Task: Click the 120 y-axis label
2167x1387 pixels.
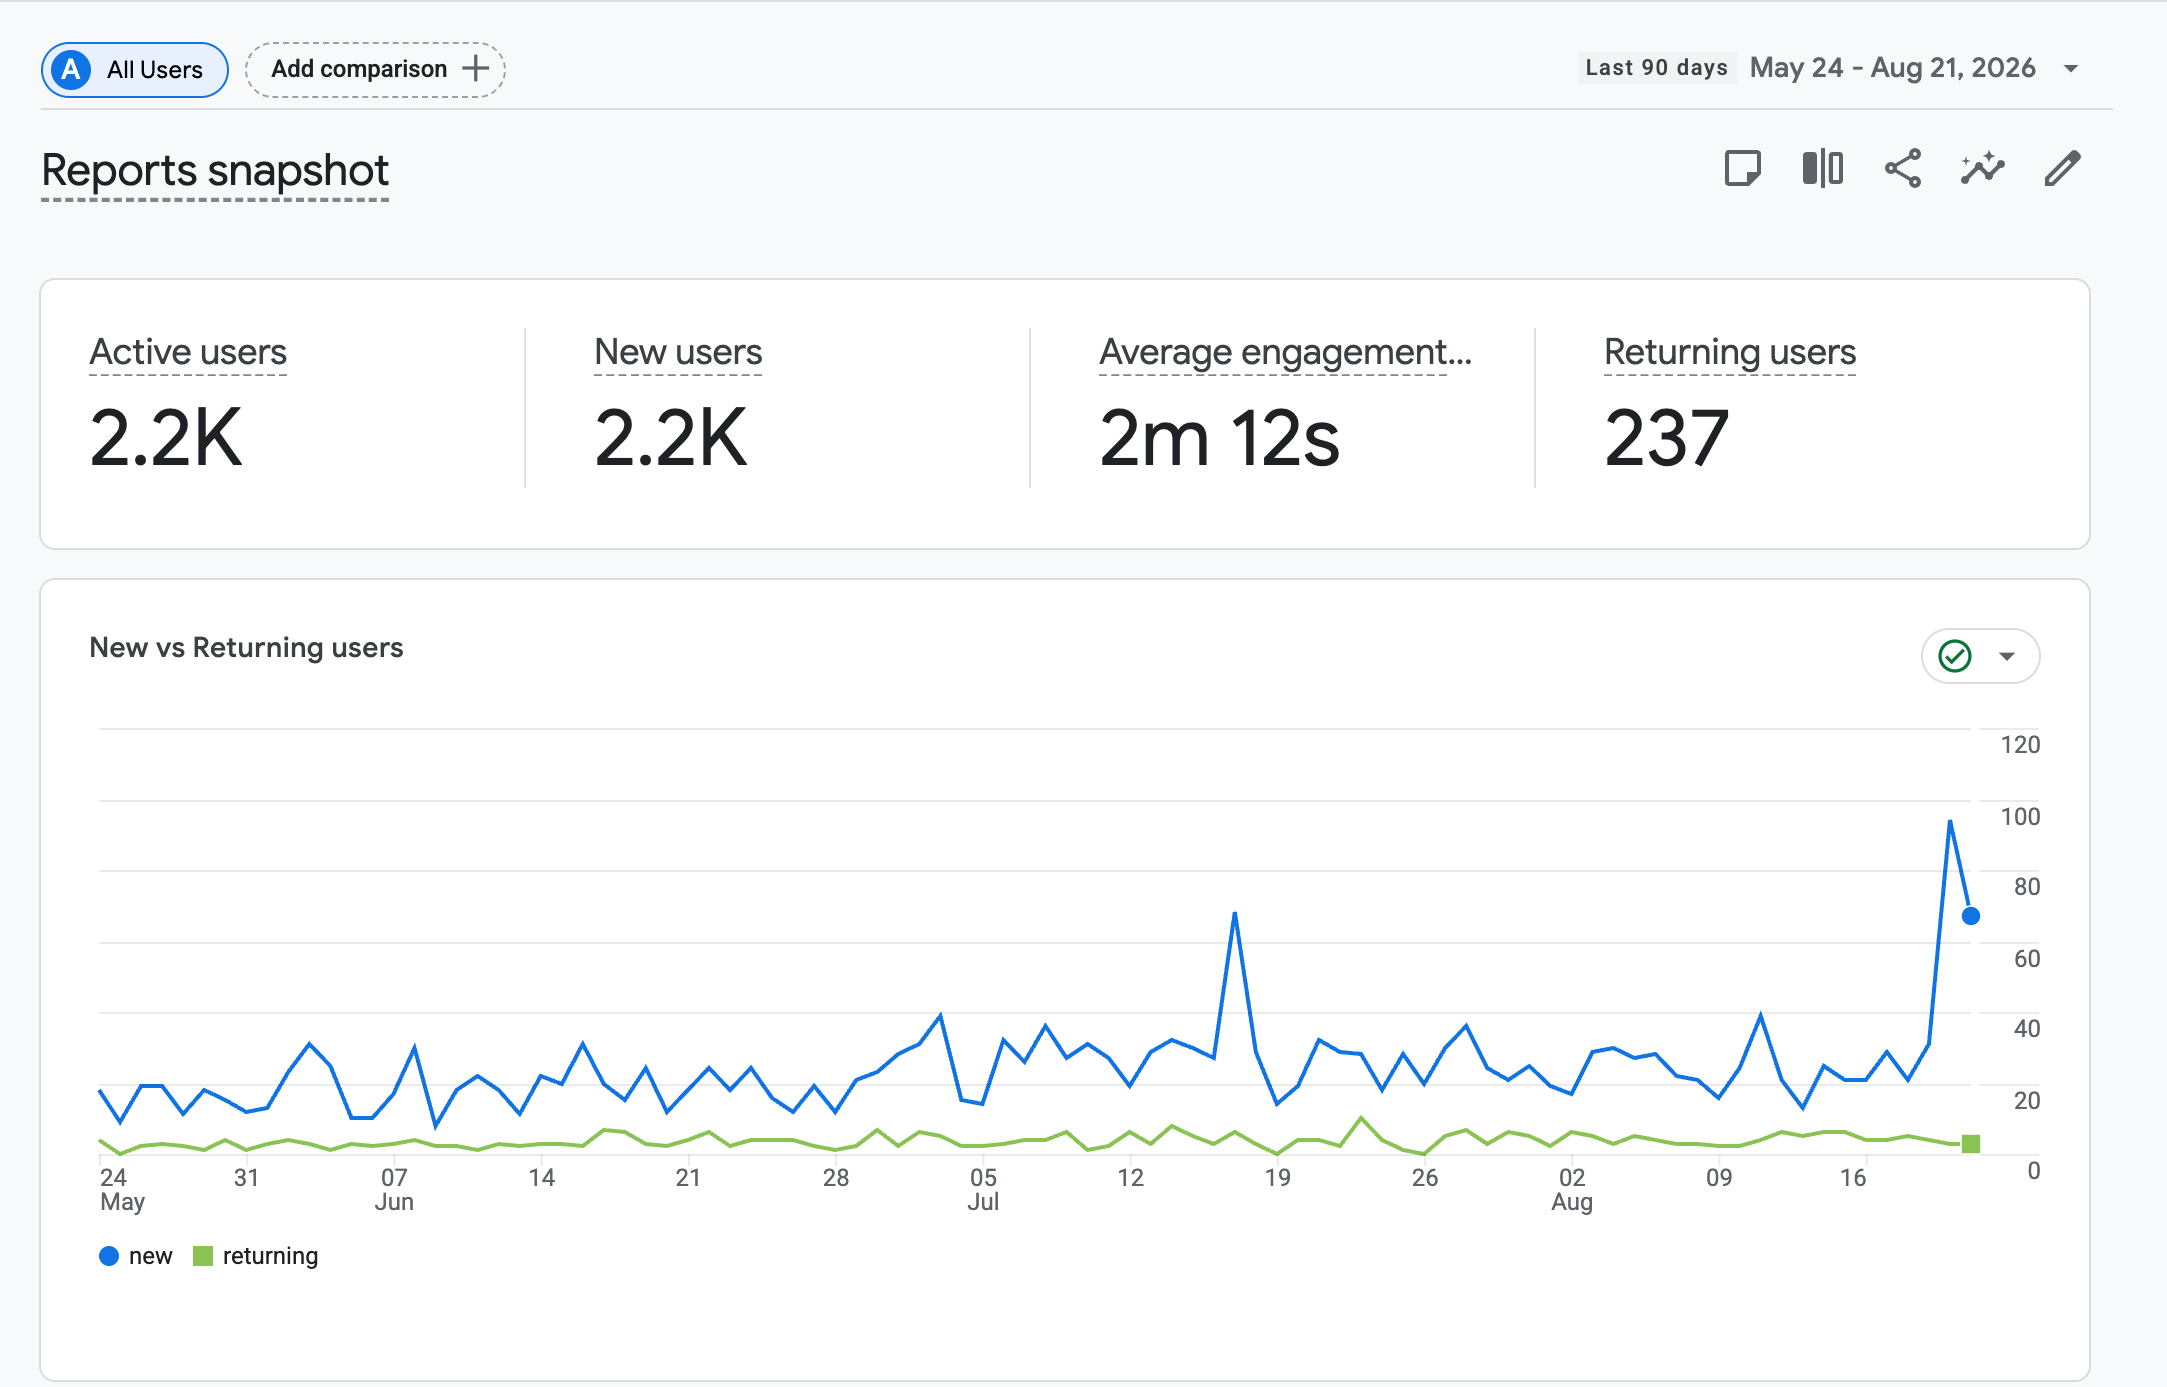Action: pos(2020,745)
